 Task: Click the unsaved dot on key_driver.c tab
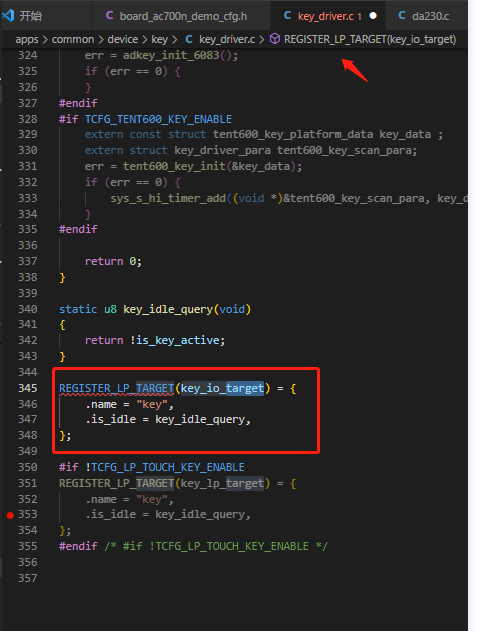click(373, 16)
